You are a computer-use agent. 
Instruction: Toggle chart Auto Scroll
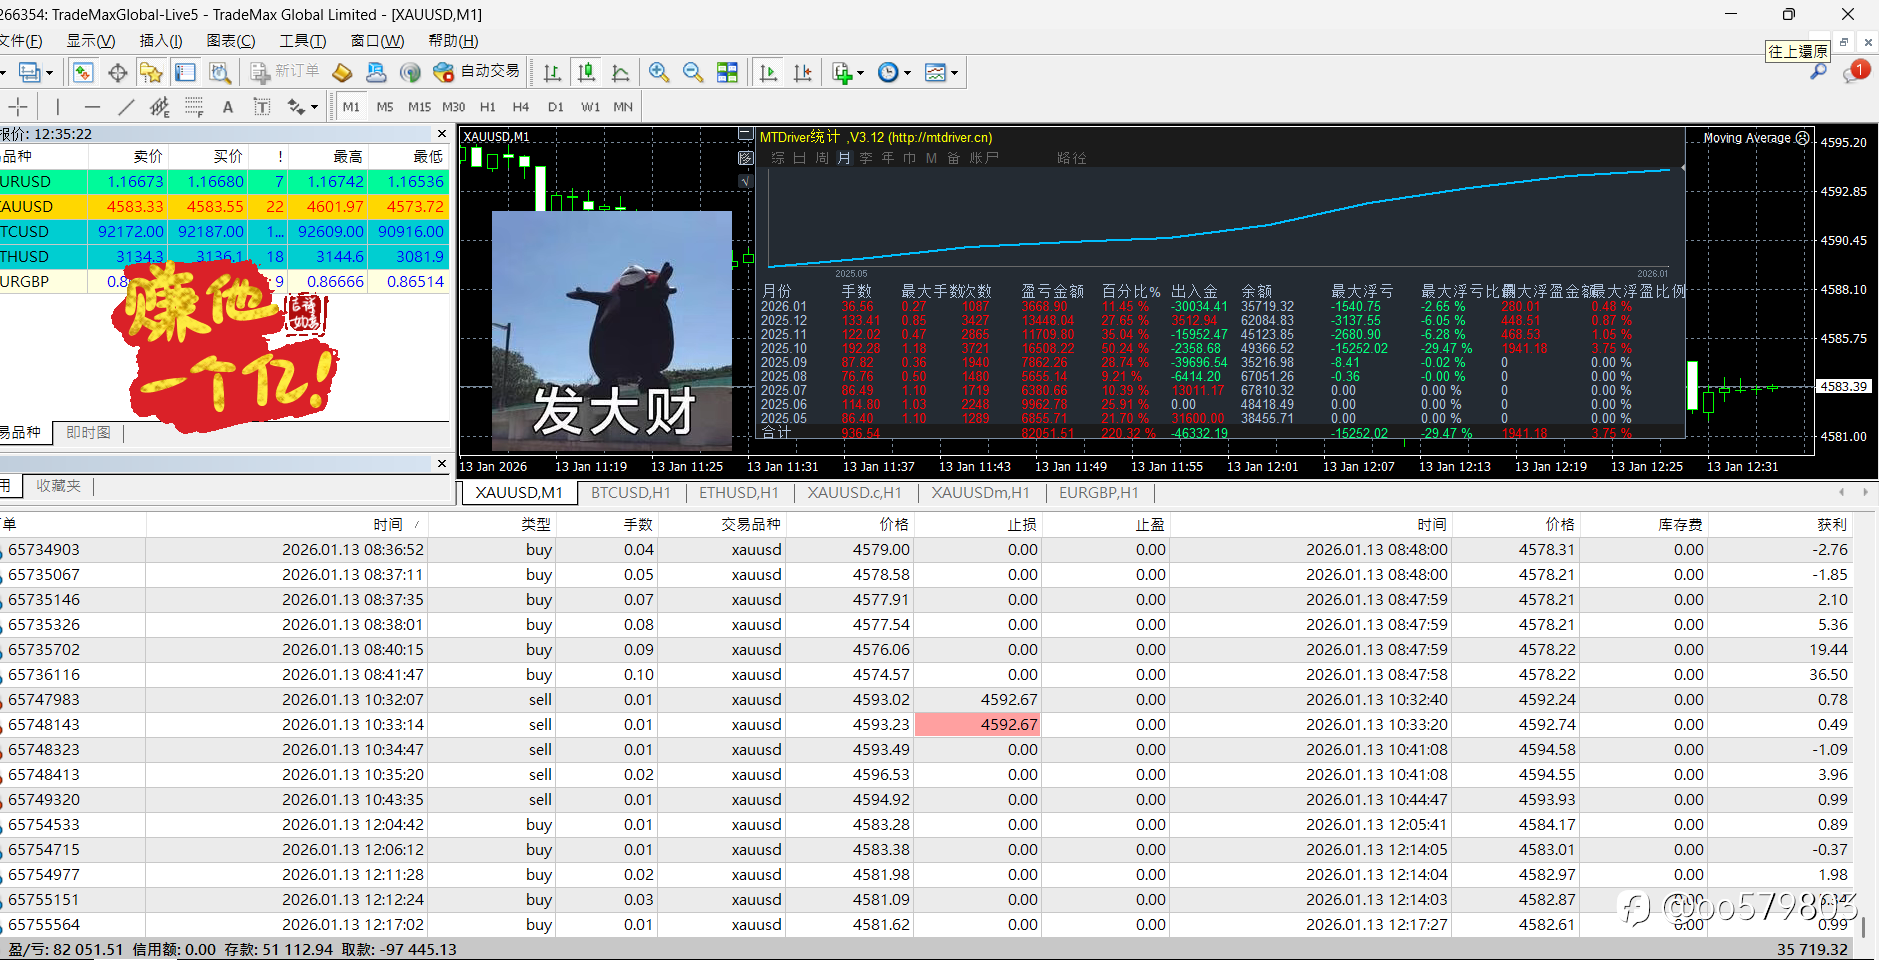(x=768, y=72)
